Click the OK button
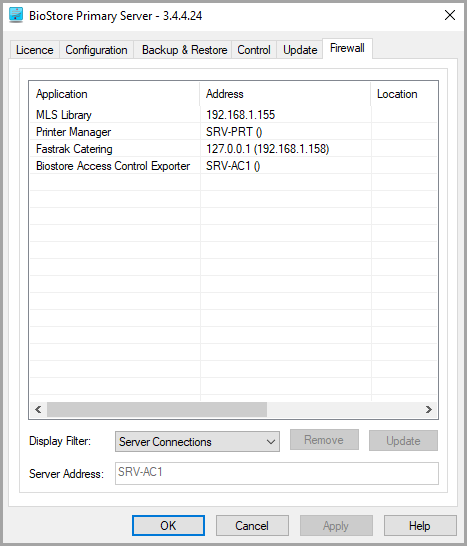 (x=168, y=525)
